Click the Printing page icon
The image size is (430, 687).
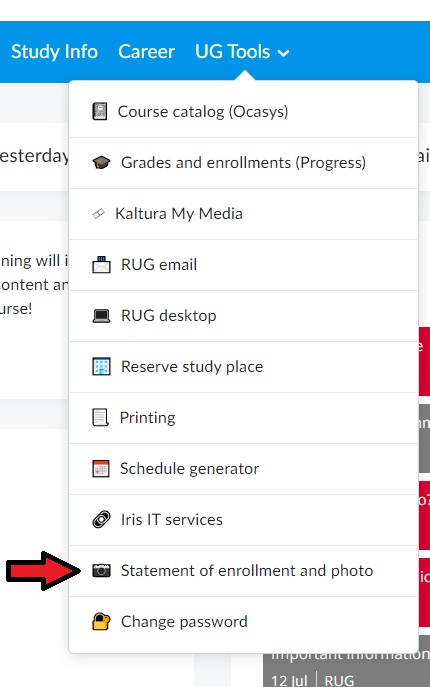[100, 418]
